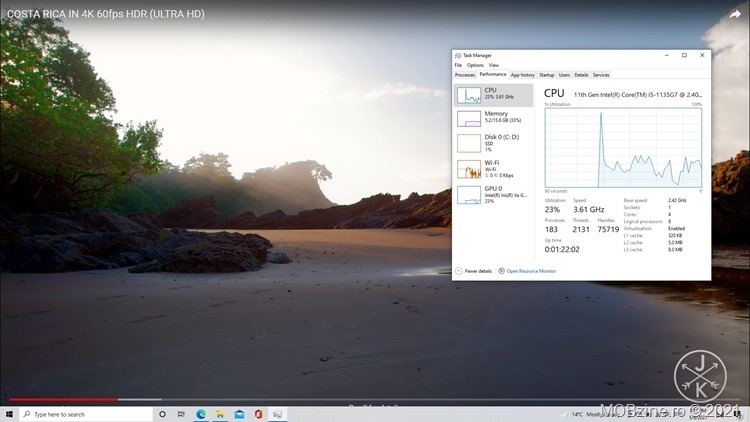Select Disk 0 (C: D:) in sidebar
750x422 pixels.
coord(469,144)
